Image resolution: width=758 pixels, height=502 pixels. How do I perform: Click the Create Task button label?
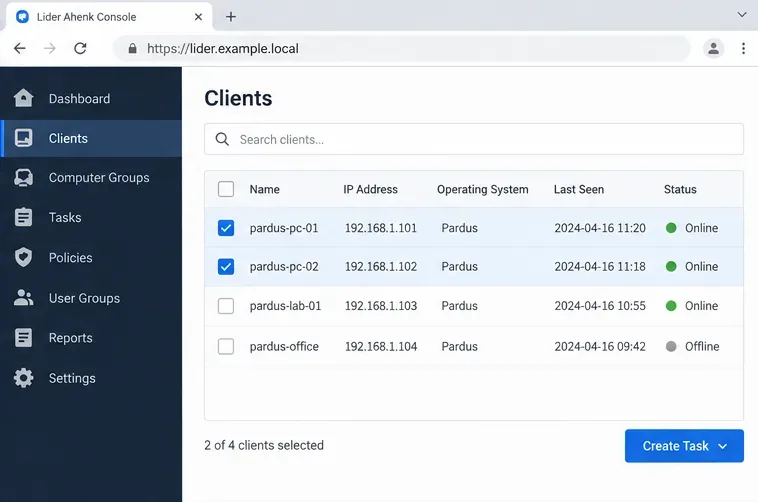(675, 446)
